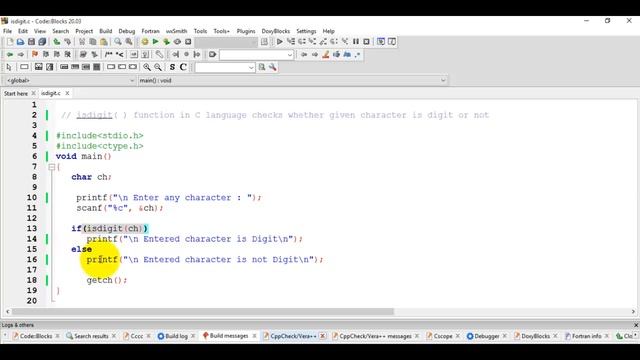Click the Undo toolbar icon

57,42
